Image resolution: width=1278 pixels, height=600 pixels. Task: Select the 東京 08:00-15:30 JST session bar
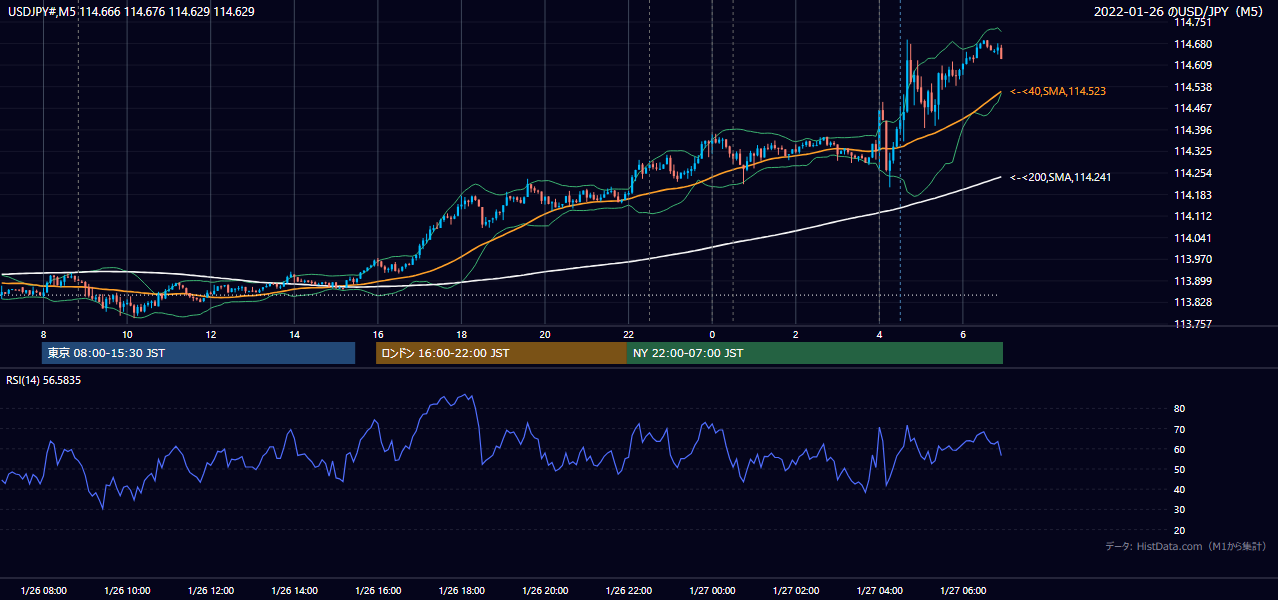pos(198,353)
